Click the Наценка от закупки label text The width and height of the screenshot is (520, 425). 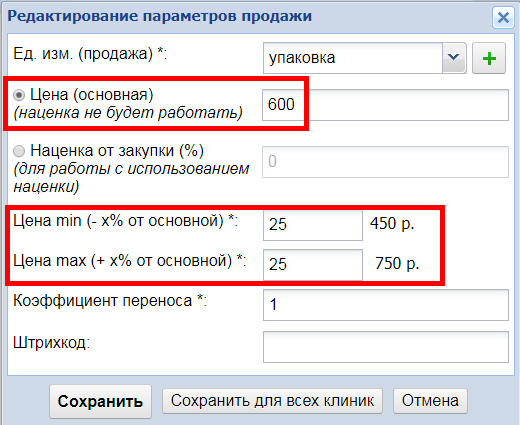click(117, 151)
